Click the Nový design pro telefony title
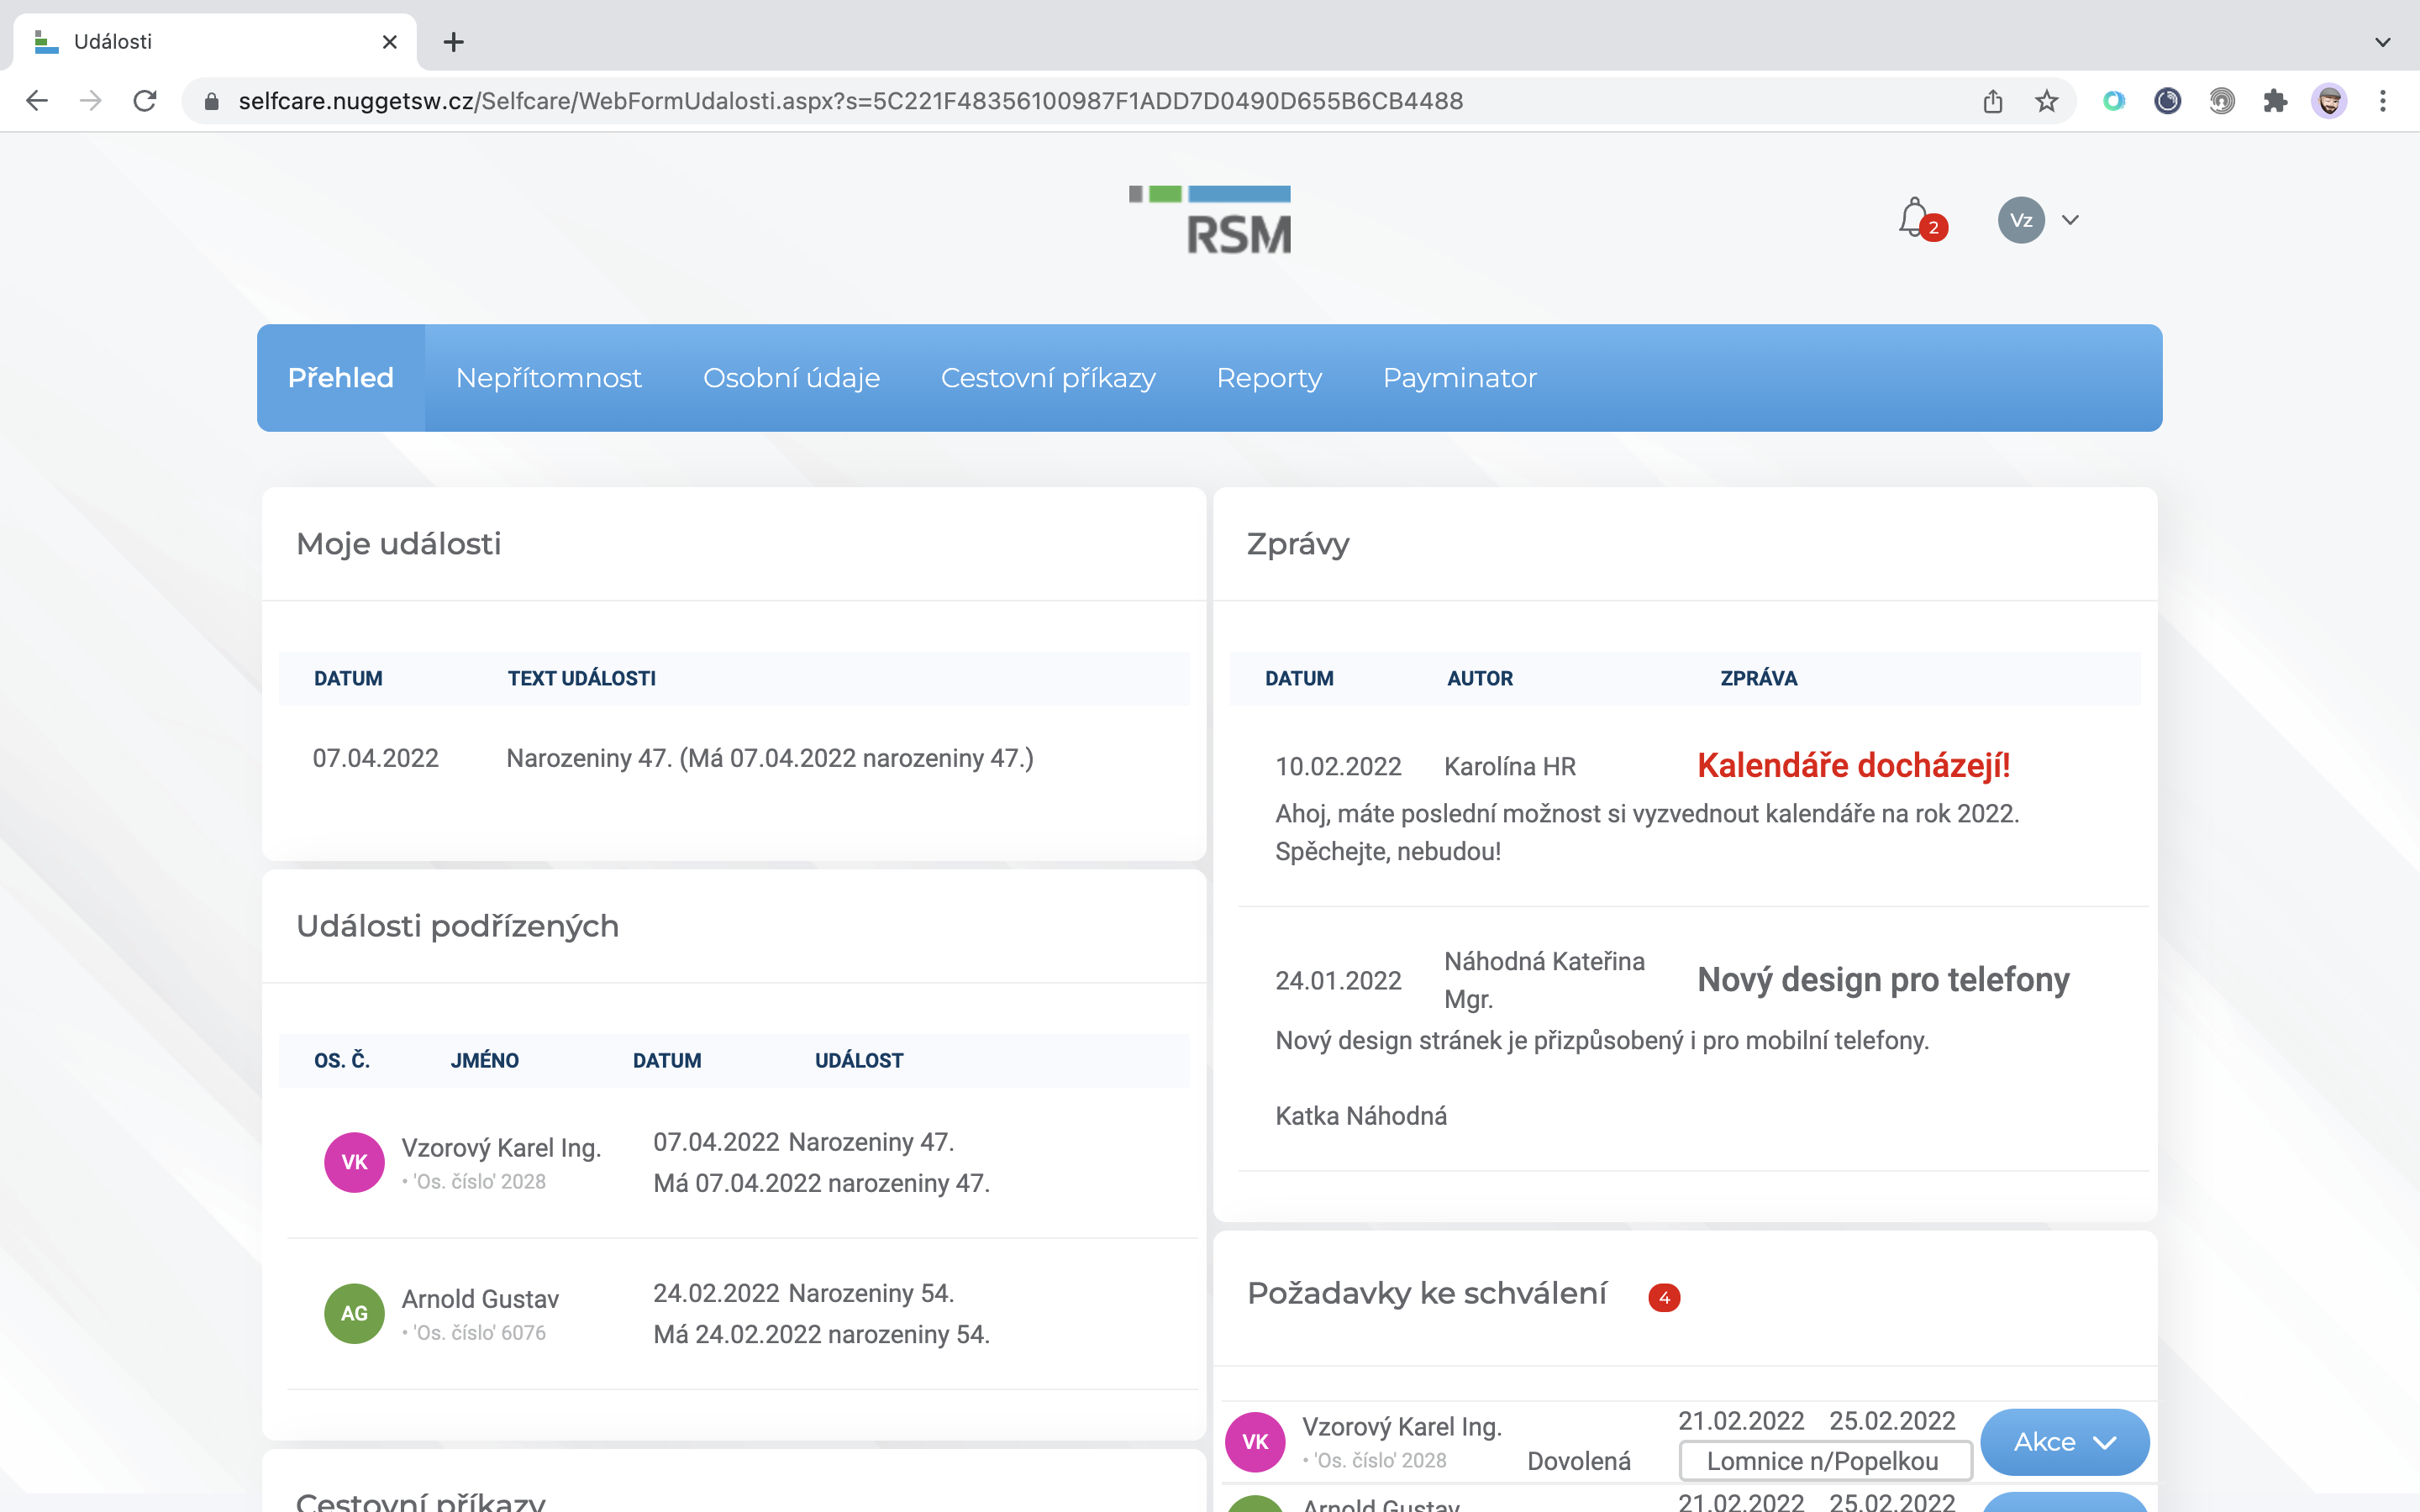Screen dimensions: 2420x1512 [1883, 979]
